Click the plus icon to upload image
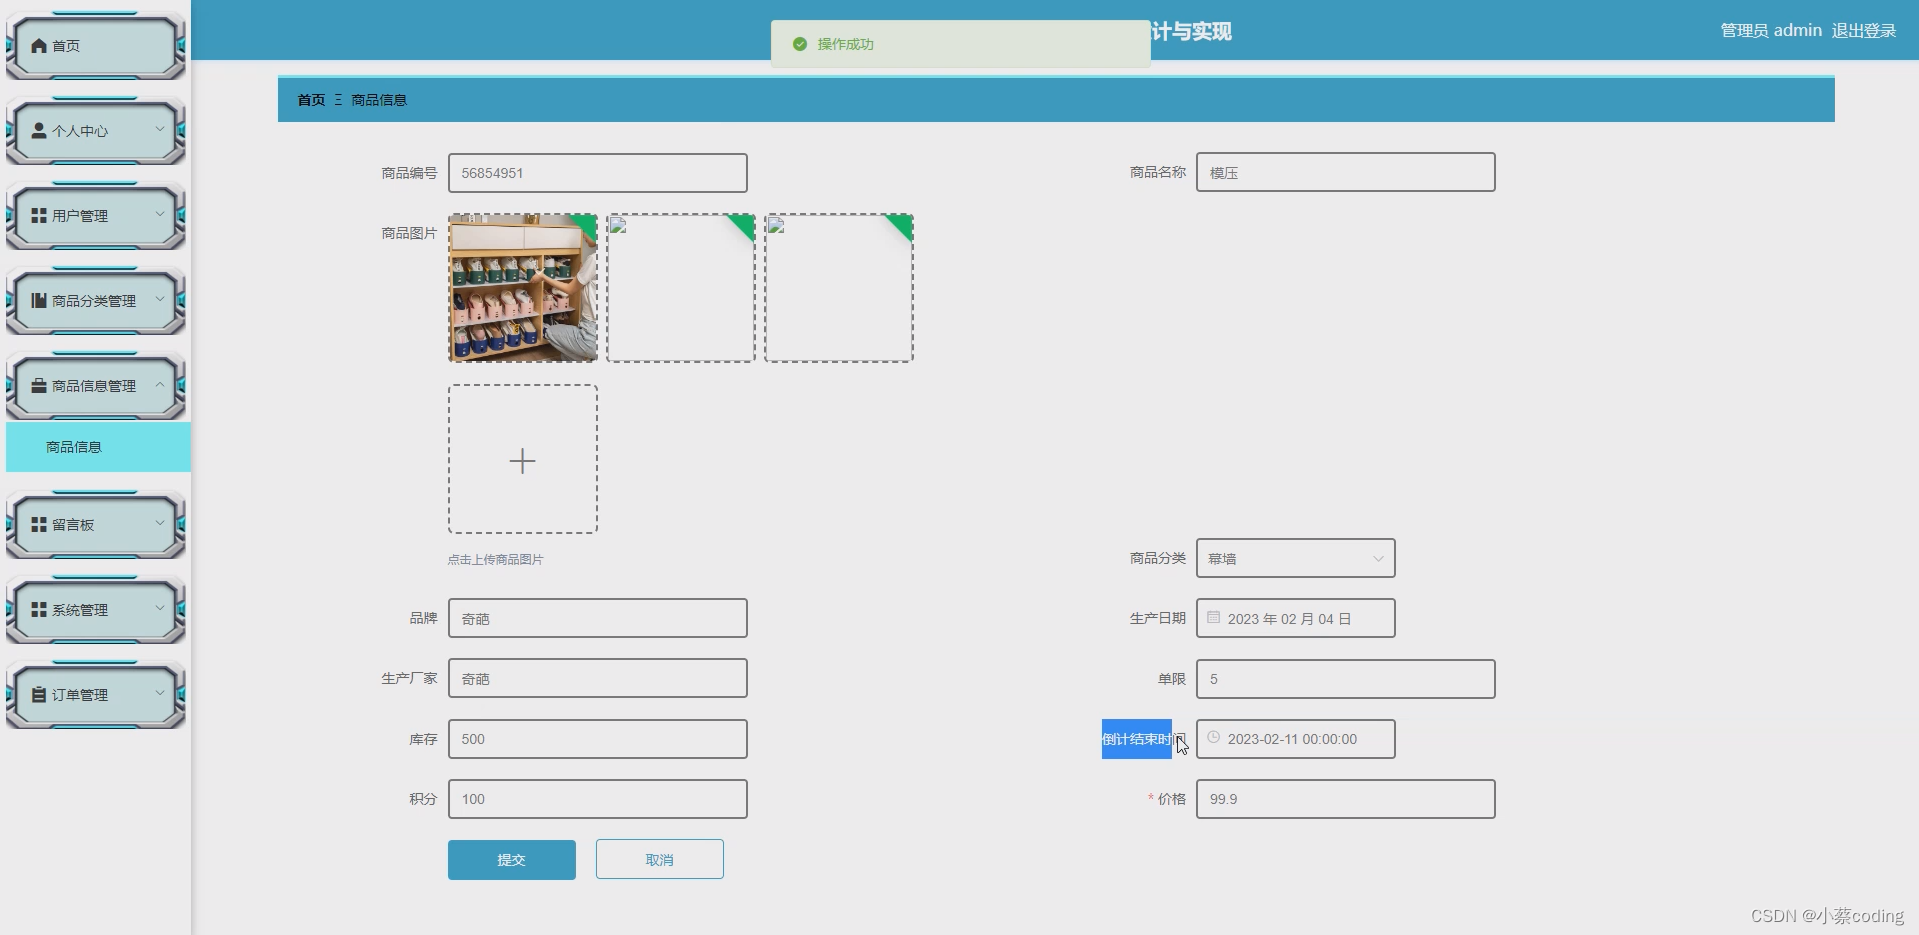Image resolution: width=1919 pixels, height=935 pixels. point(522,460)
